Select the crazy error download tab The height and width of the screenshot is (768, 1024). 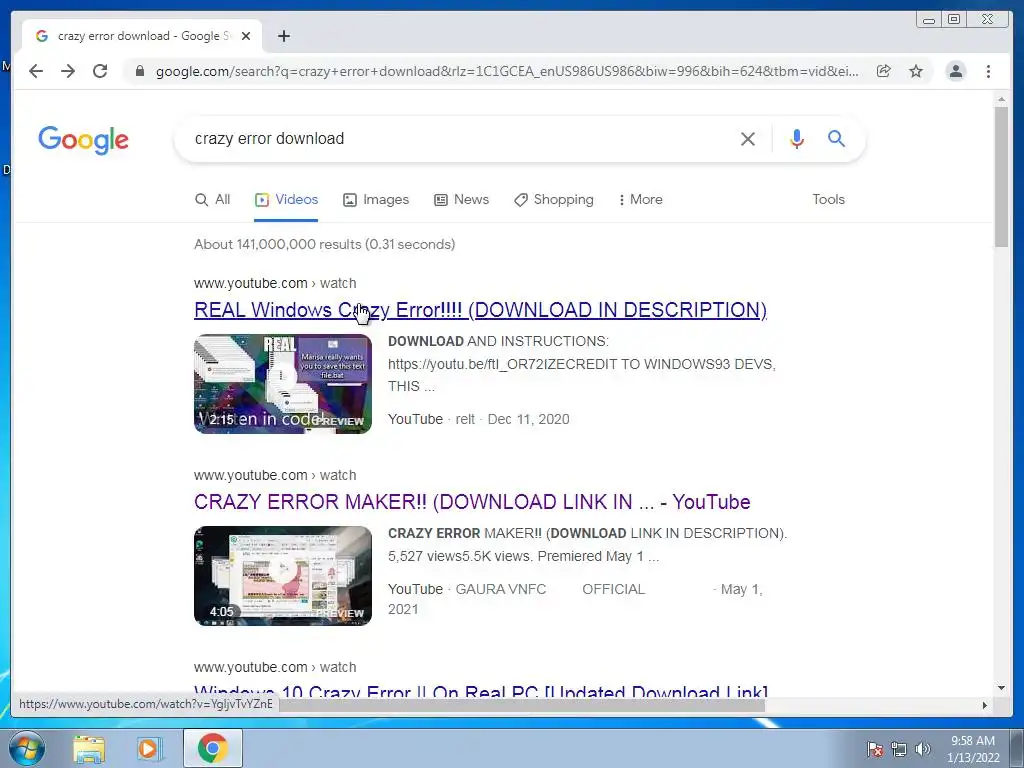[x=142, y=36]
